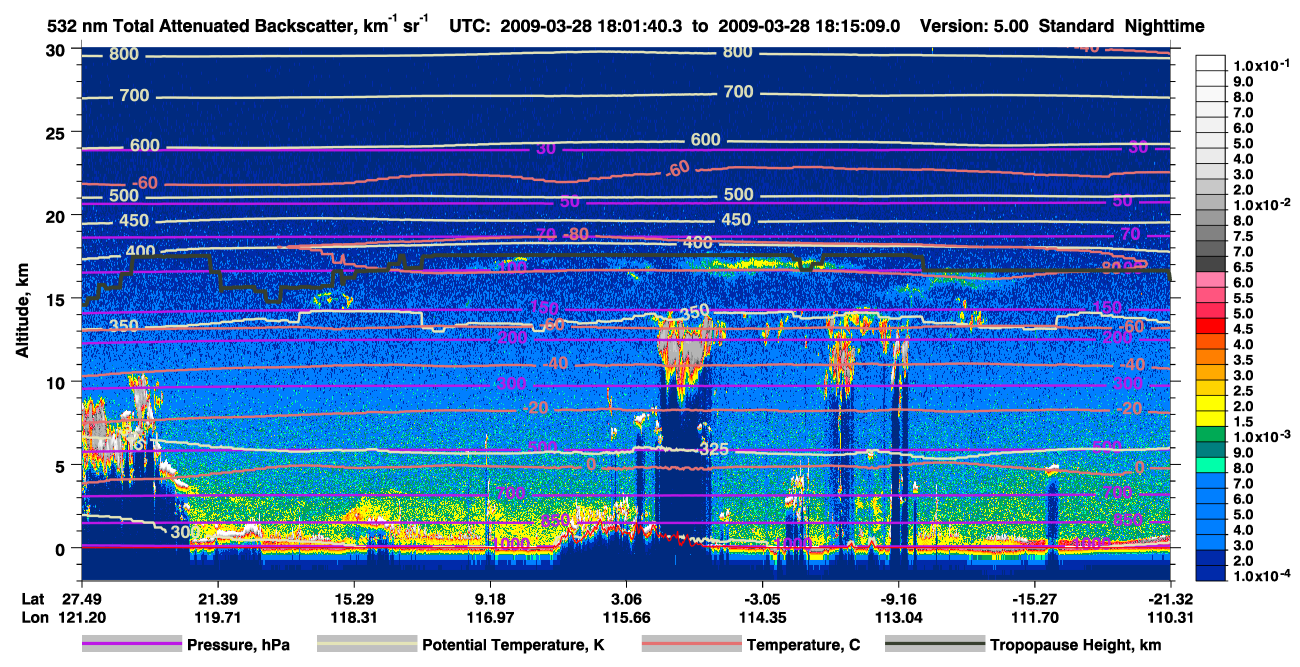Click latitude value -3.05

point(762,600)
